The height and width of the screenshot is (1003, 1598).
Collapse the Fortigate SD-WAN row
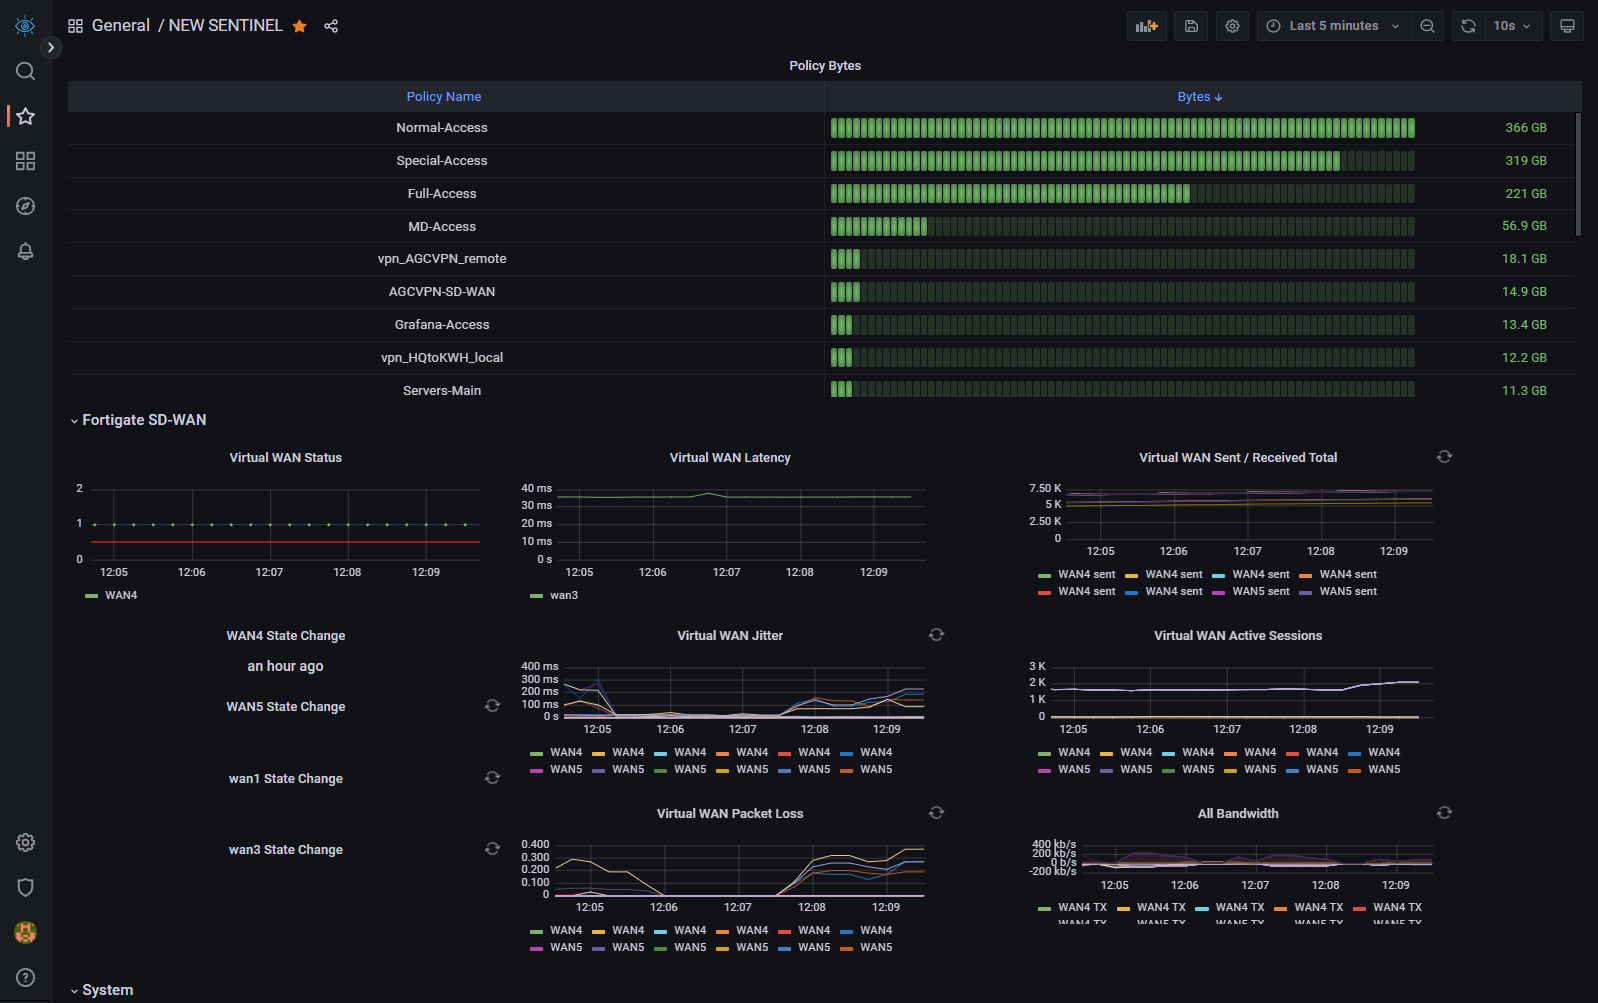[144, 420]
